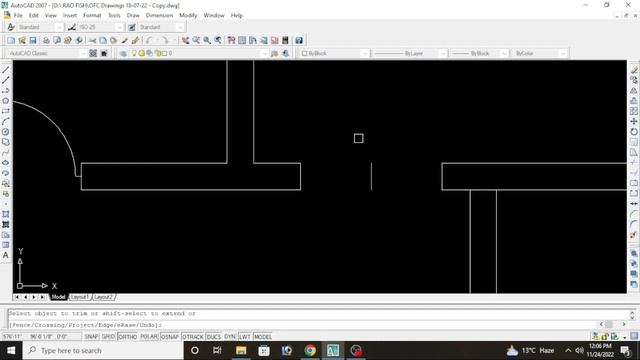This screenshot has width=640, height=360.
Task: Click the Zoom Previous icon
Action: point(218,40)
